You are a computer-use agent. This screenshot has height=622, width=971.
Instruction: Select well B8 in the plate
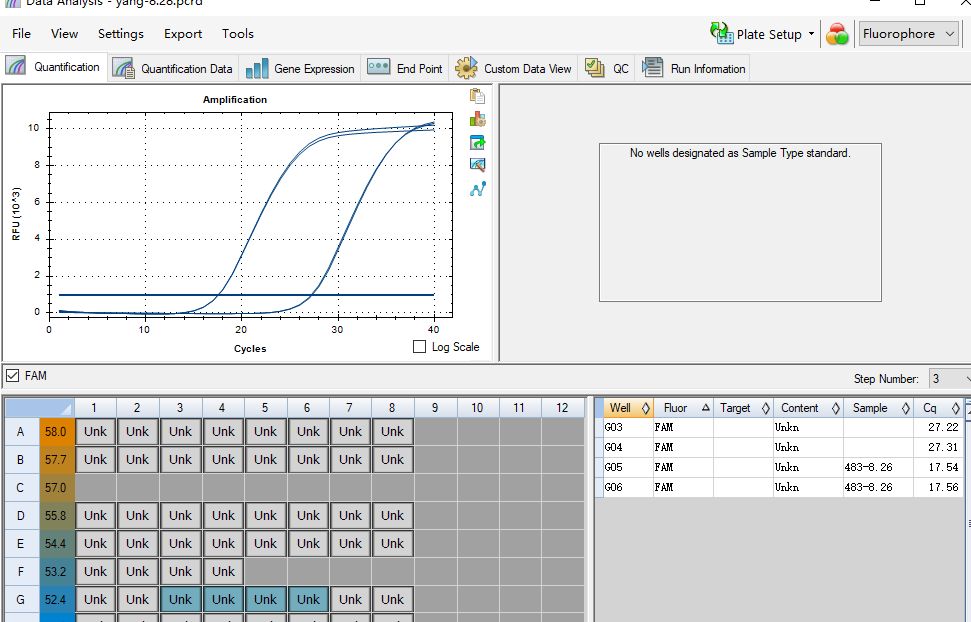pos(393,460)
